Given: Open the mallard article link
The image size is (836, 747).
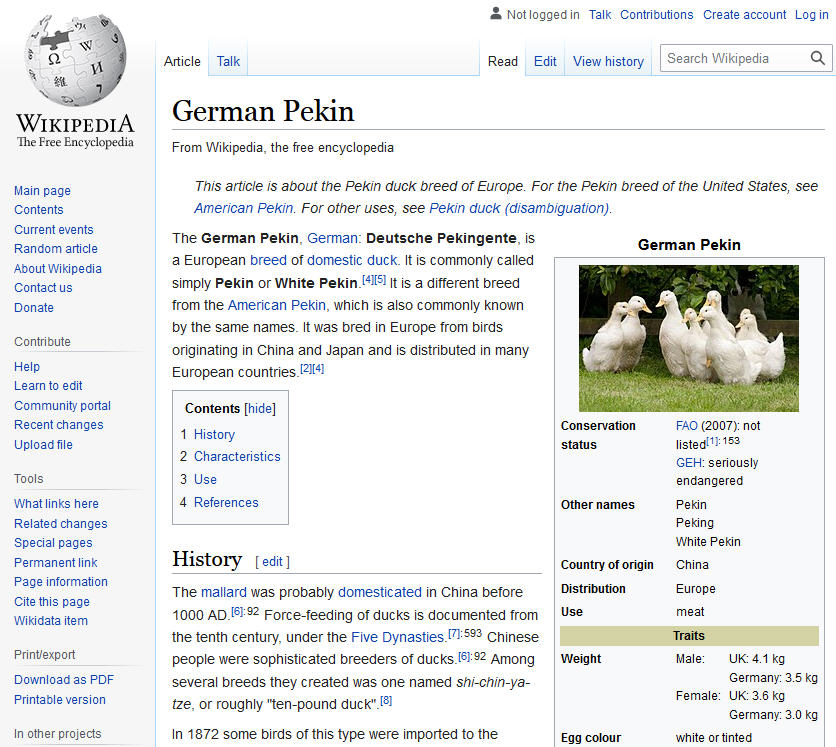Looking at the screenshot, I should tap(223, 592).
